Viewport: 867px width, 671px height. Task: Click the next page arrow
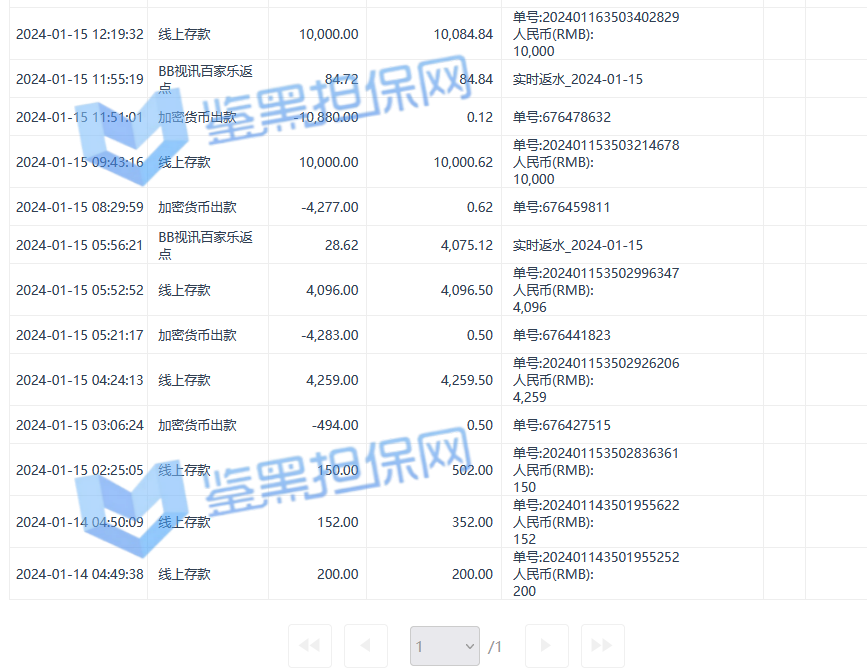coord(546,646)
